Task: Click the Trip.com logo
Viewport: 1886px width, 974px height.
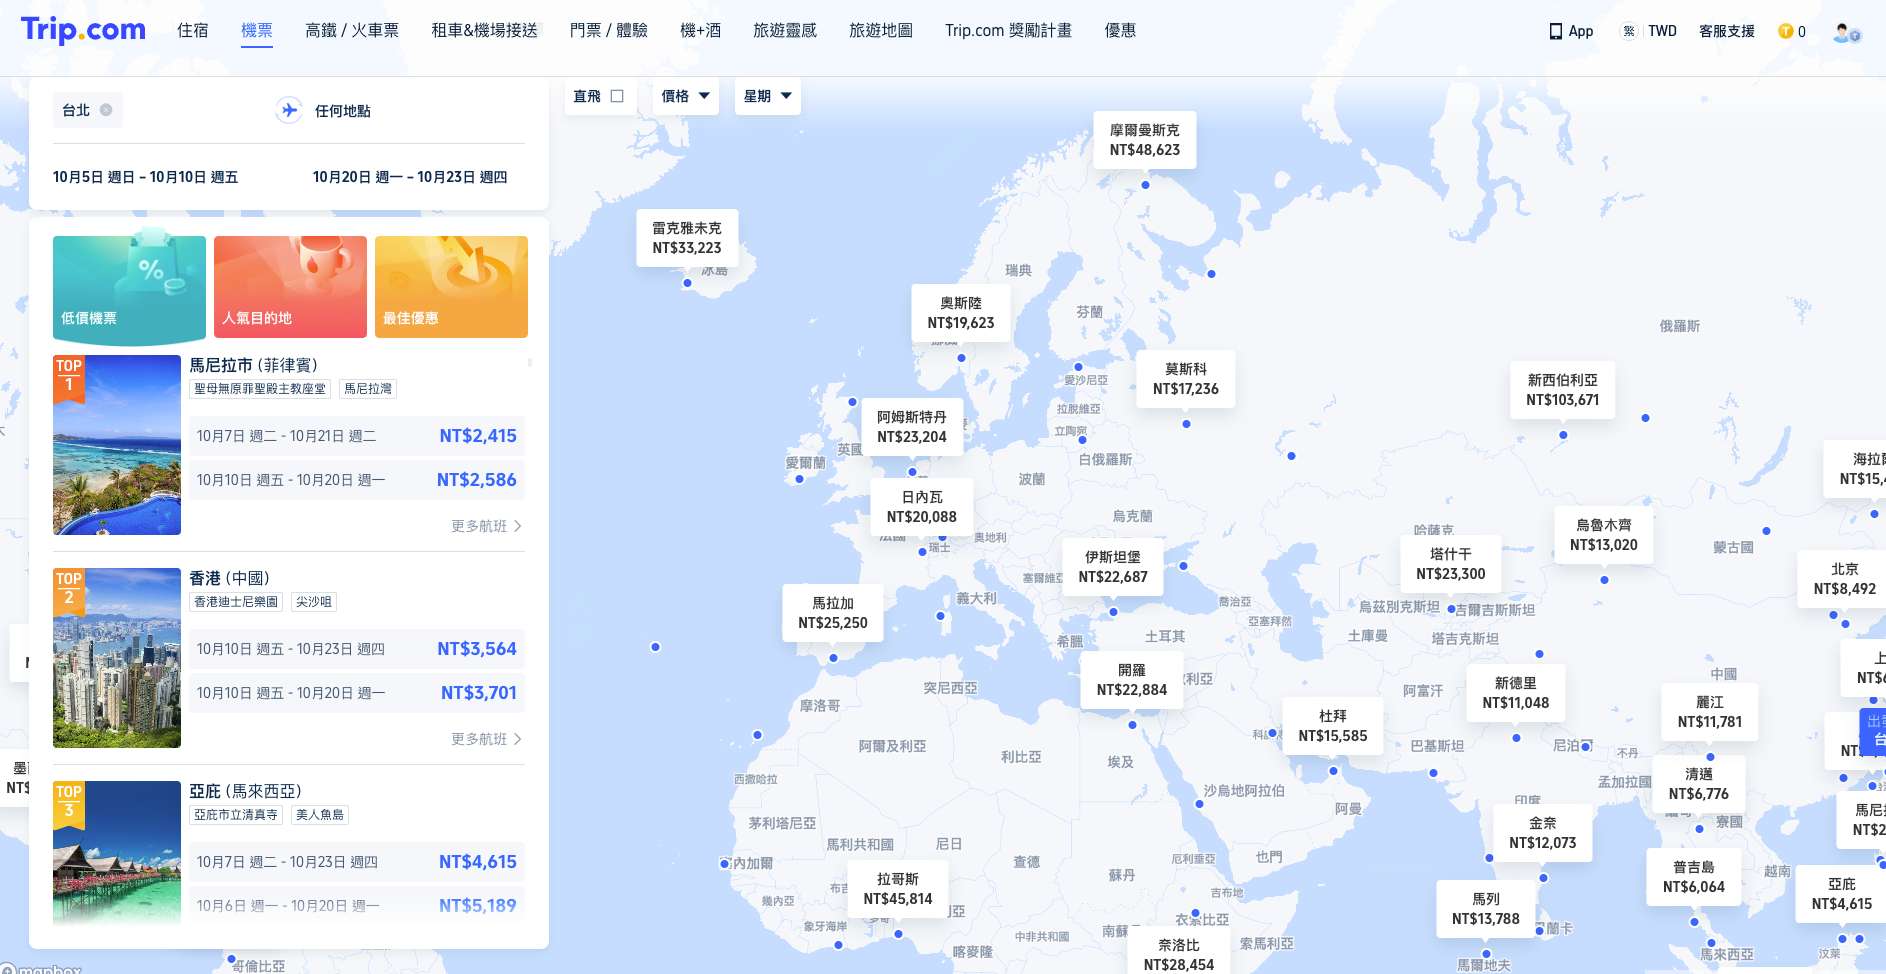Action: [83, 30]
